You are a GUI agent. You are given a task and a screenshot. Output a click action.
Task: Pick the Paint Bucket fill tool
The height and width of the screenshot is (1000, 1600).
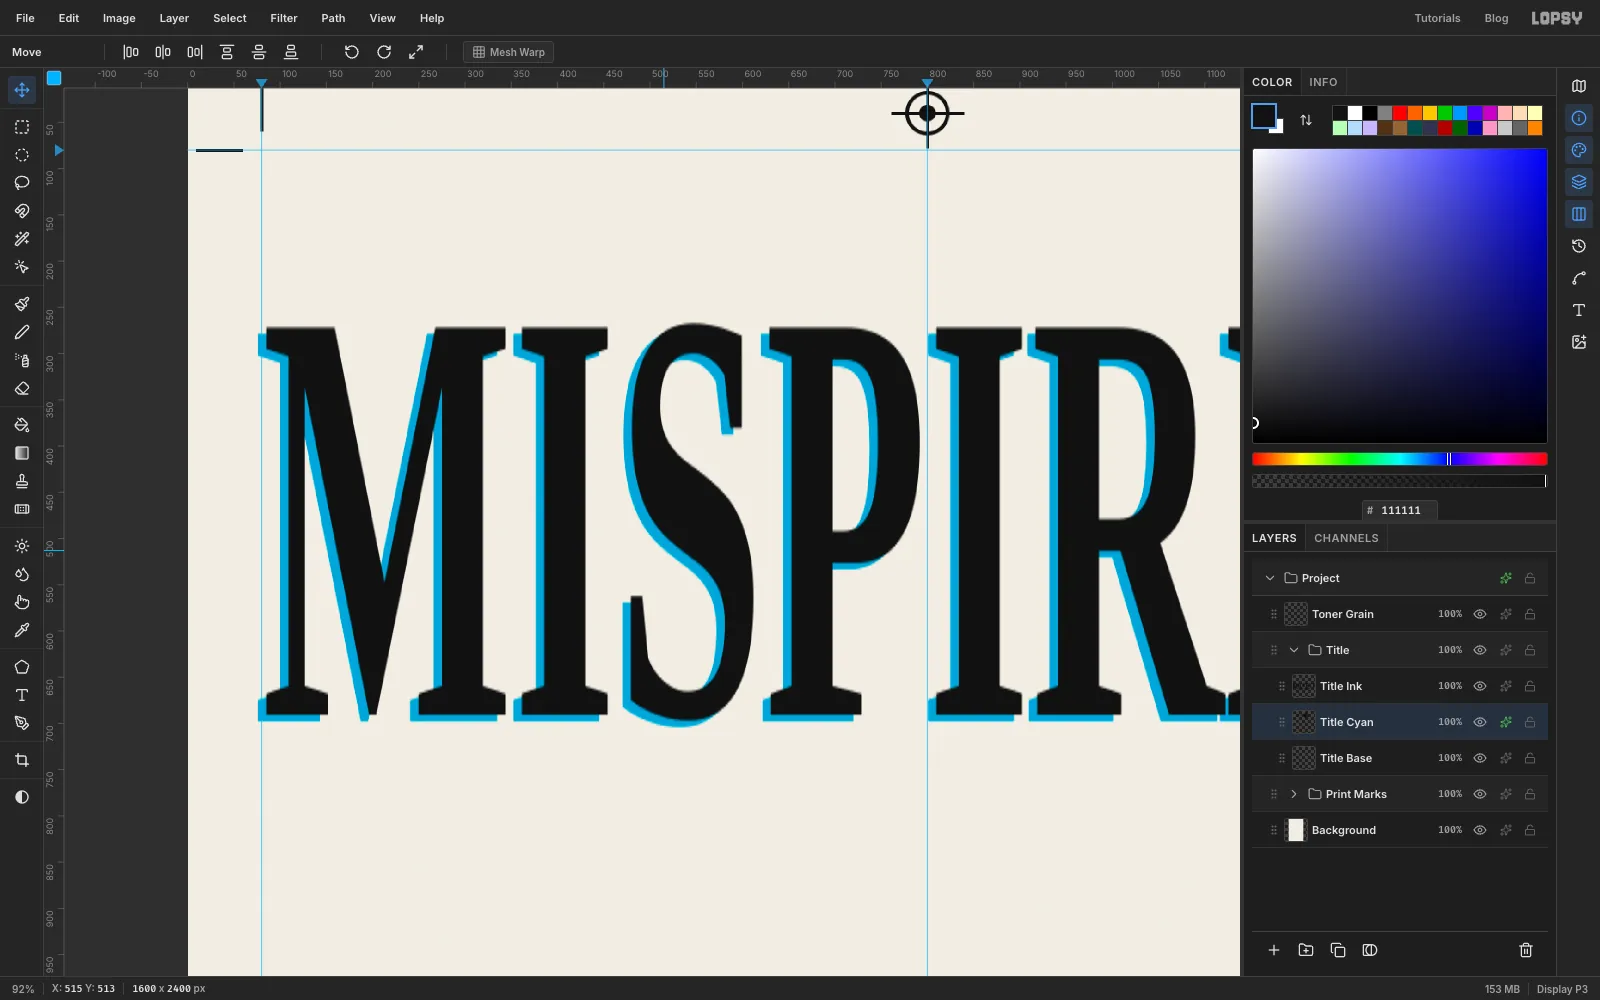pyautogui.click(x=22, y=425)
